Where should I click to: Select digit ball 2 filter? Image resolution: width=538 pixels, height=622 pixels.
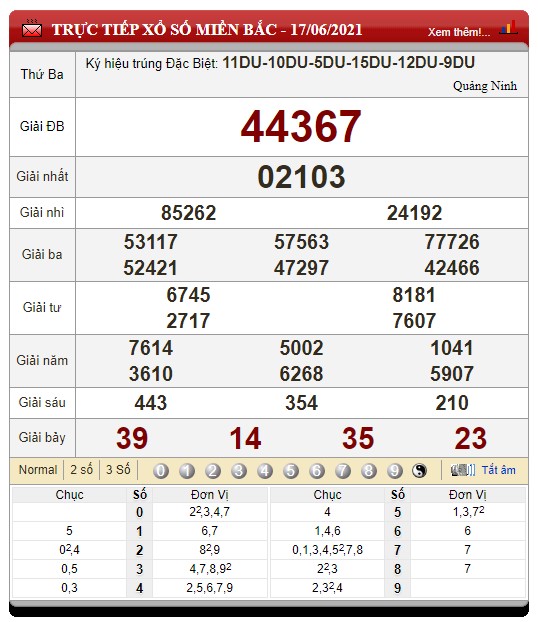pyautogui.click(x=213, y=471)
